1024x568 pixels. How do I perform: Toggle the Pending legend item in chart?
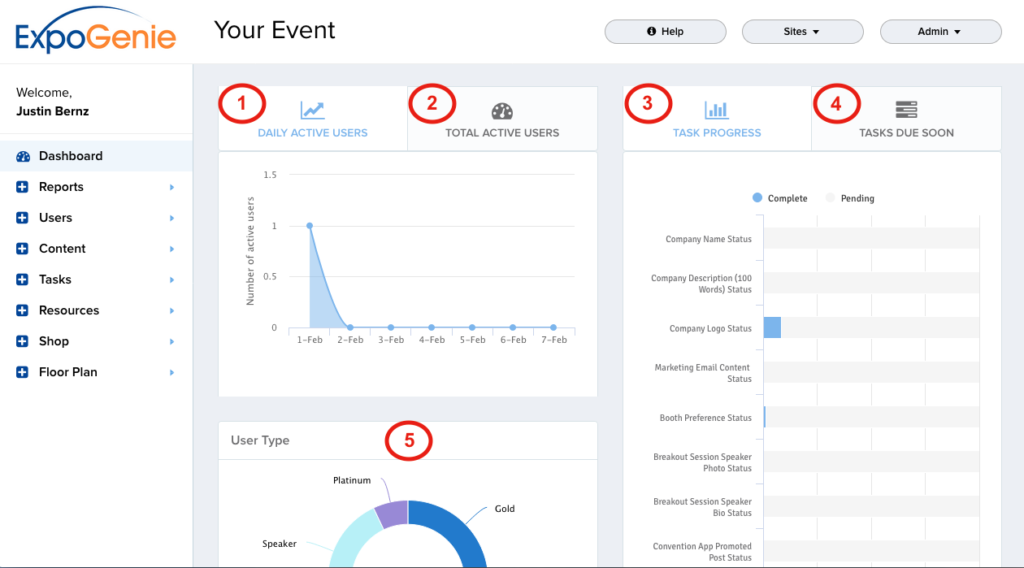click(849, 198)
